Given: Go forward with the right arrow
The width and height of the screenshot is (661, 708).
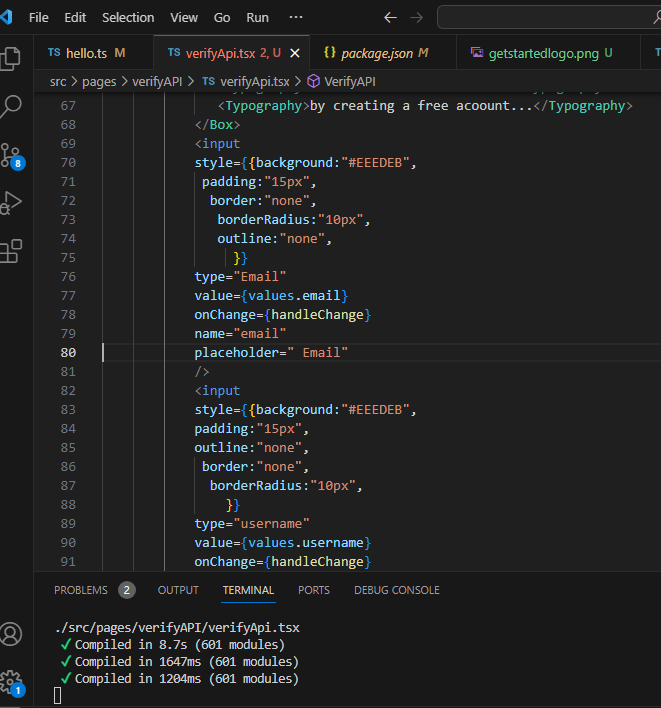Looking at the screenshot, I should point(416,18).
